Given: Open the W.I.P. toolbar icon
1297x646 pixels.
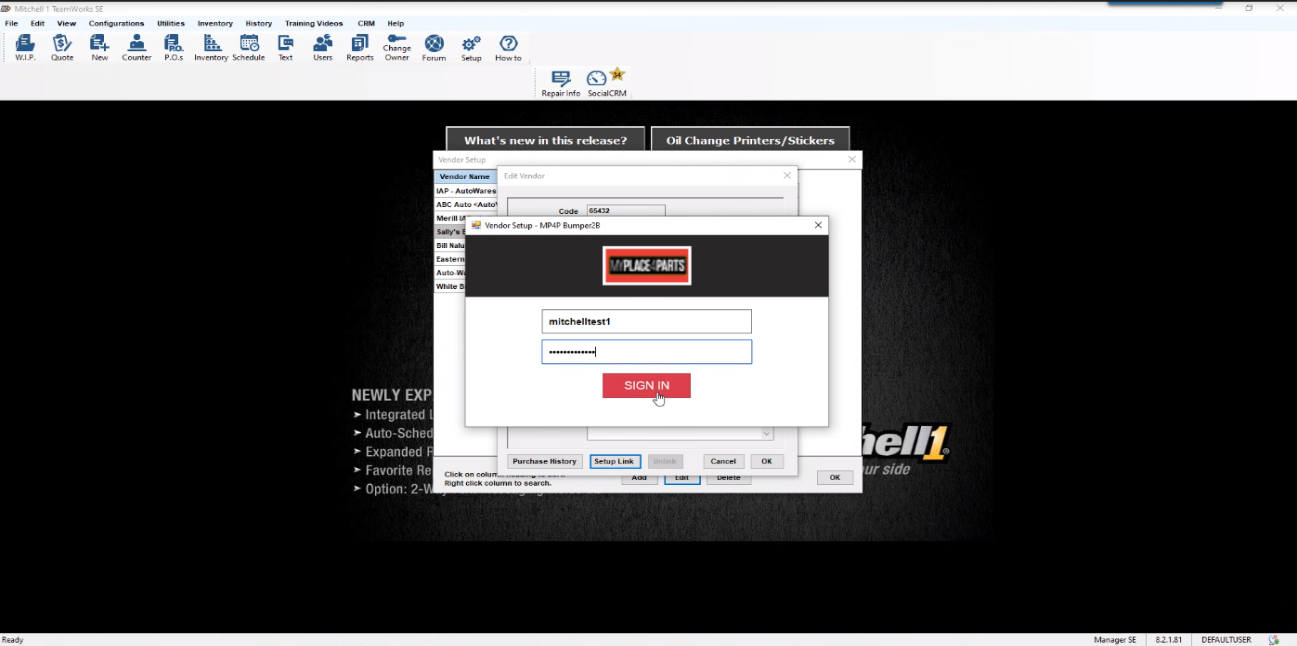Looking at the screenshot, I should click(x=25, y=47).
